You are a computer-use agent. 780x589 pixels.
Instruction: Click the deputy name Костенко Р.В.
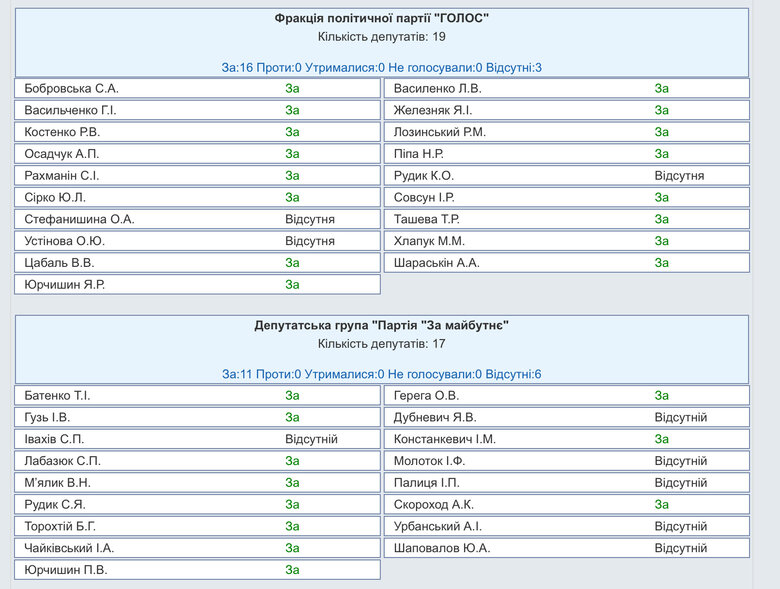[62, 132]
